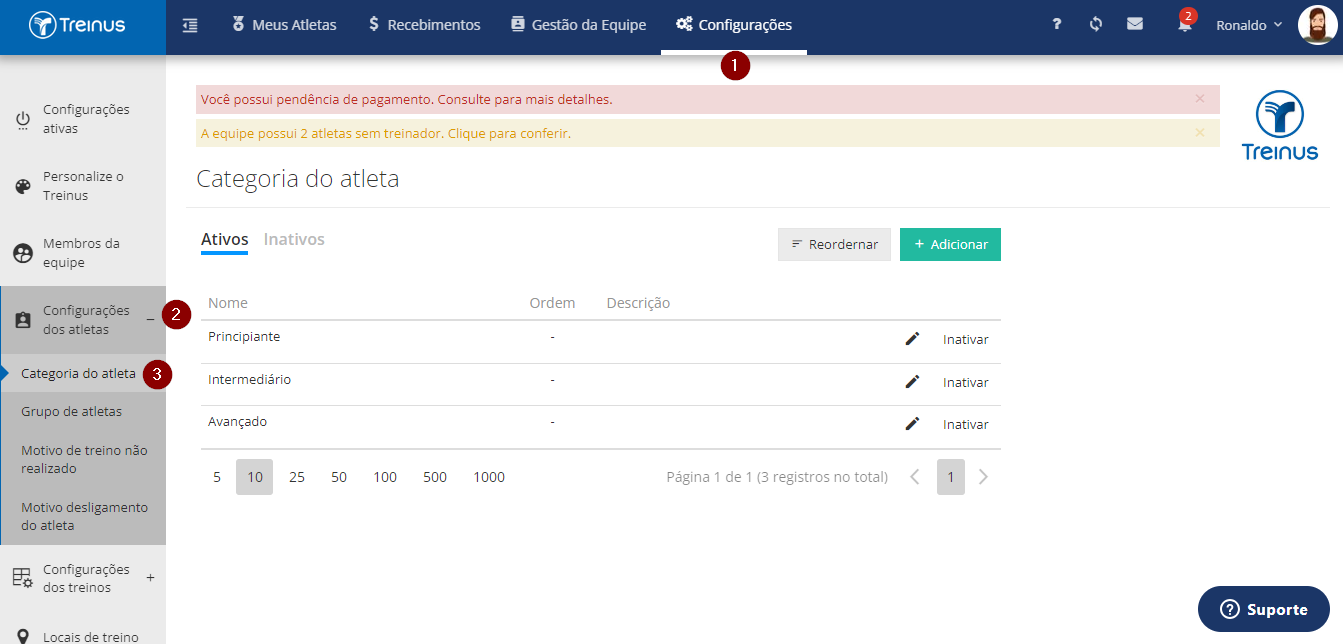This screenshot has width=1343, height=644.
Task: Go to next page arrow
Action: click(983, 477)
